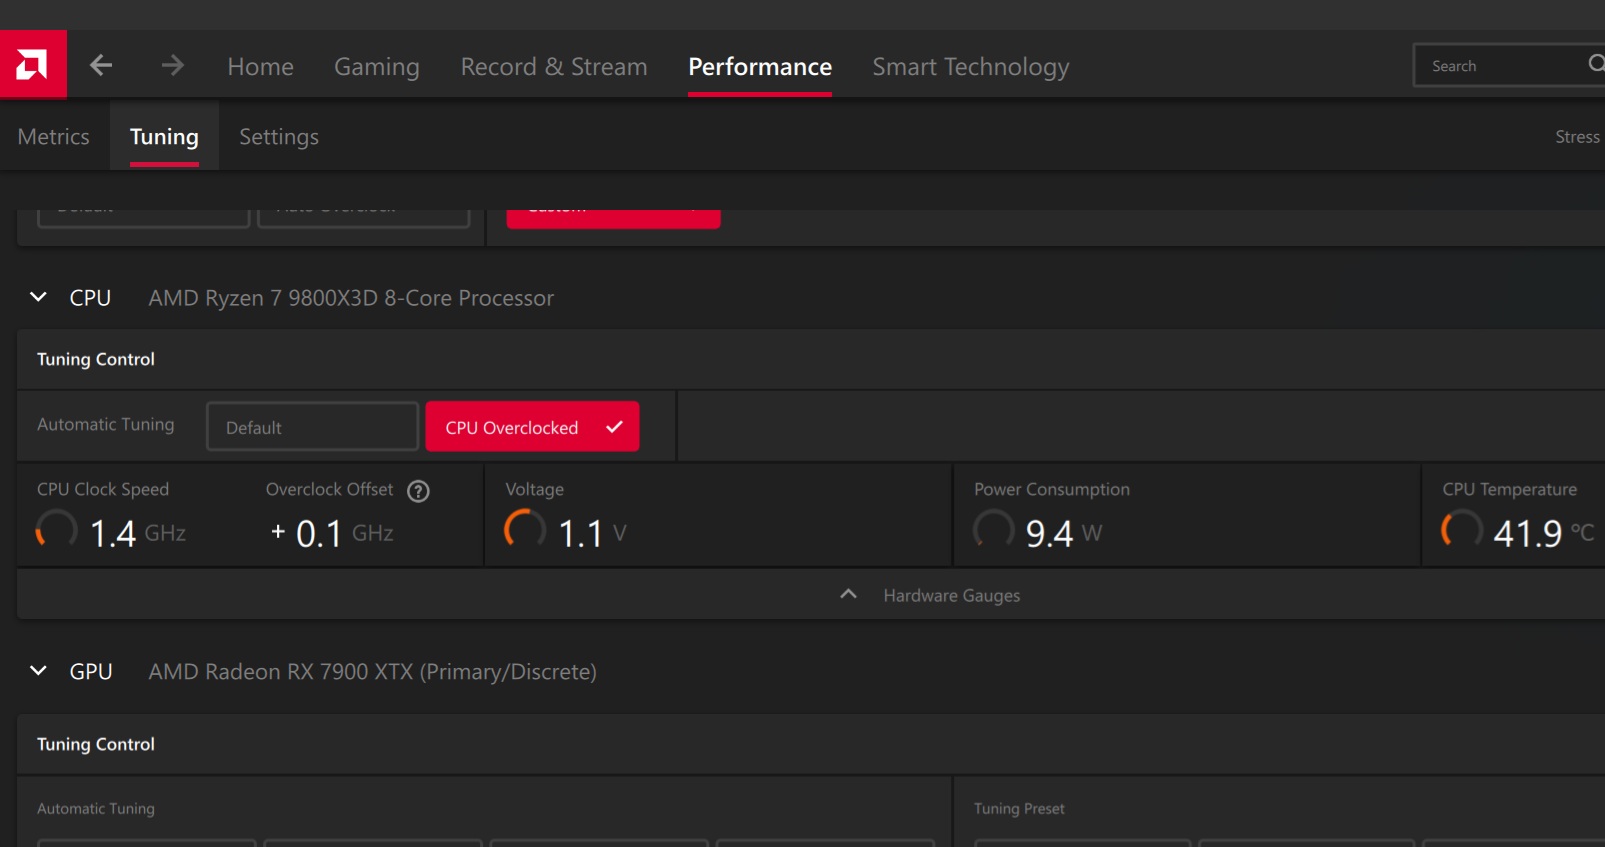Select the Tuning sub-tab
The height and width of the screenshot is (847, 1605).
[x=164, y=137]
